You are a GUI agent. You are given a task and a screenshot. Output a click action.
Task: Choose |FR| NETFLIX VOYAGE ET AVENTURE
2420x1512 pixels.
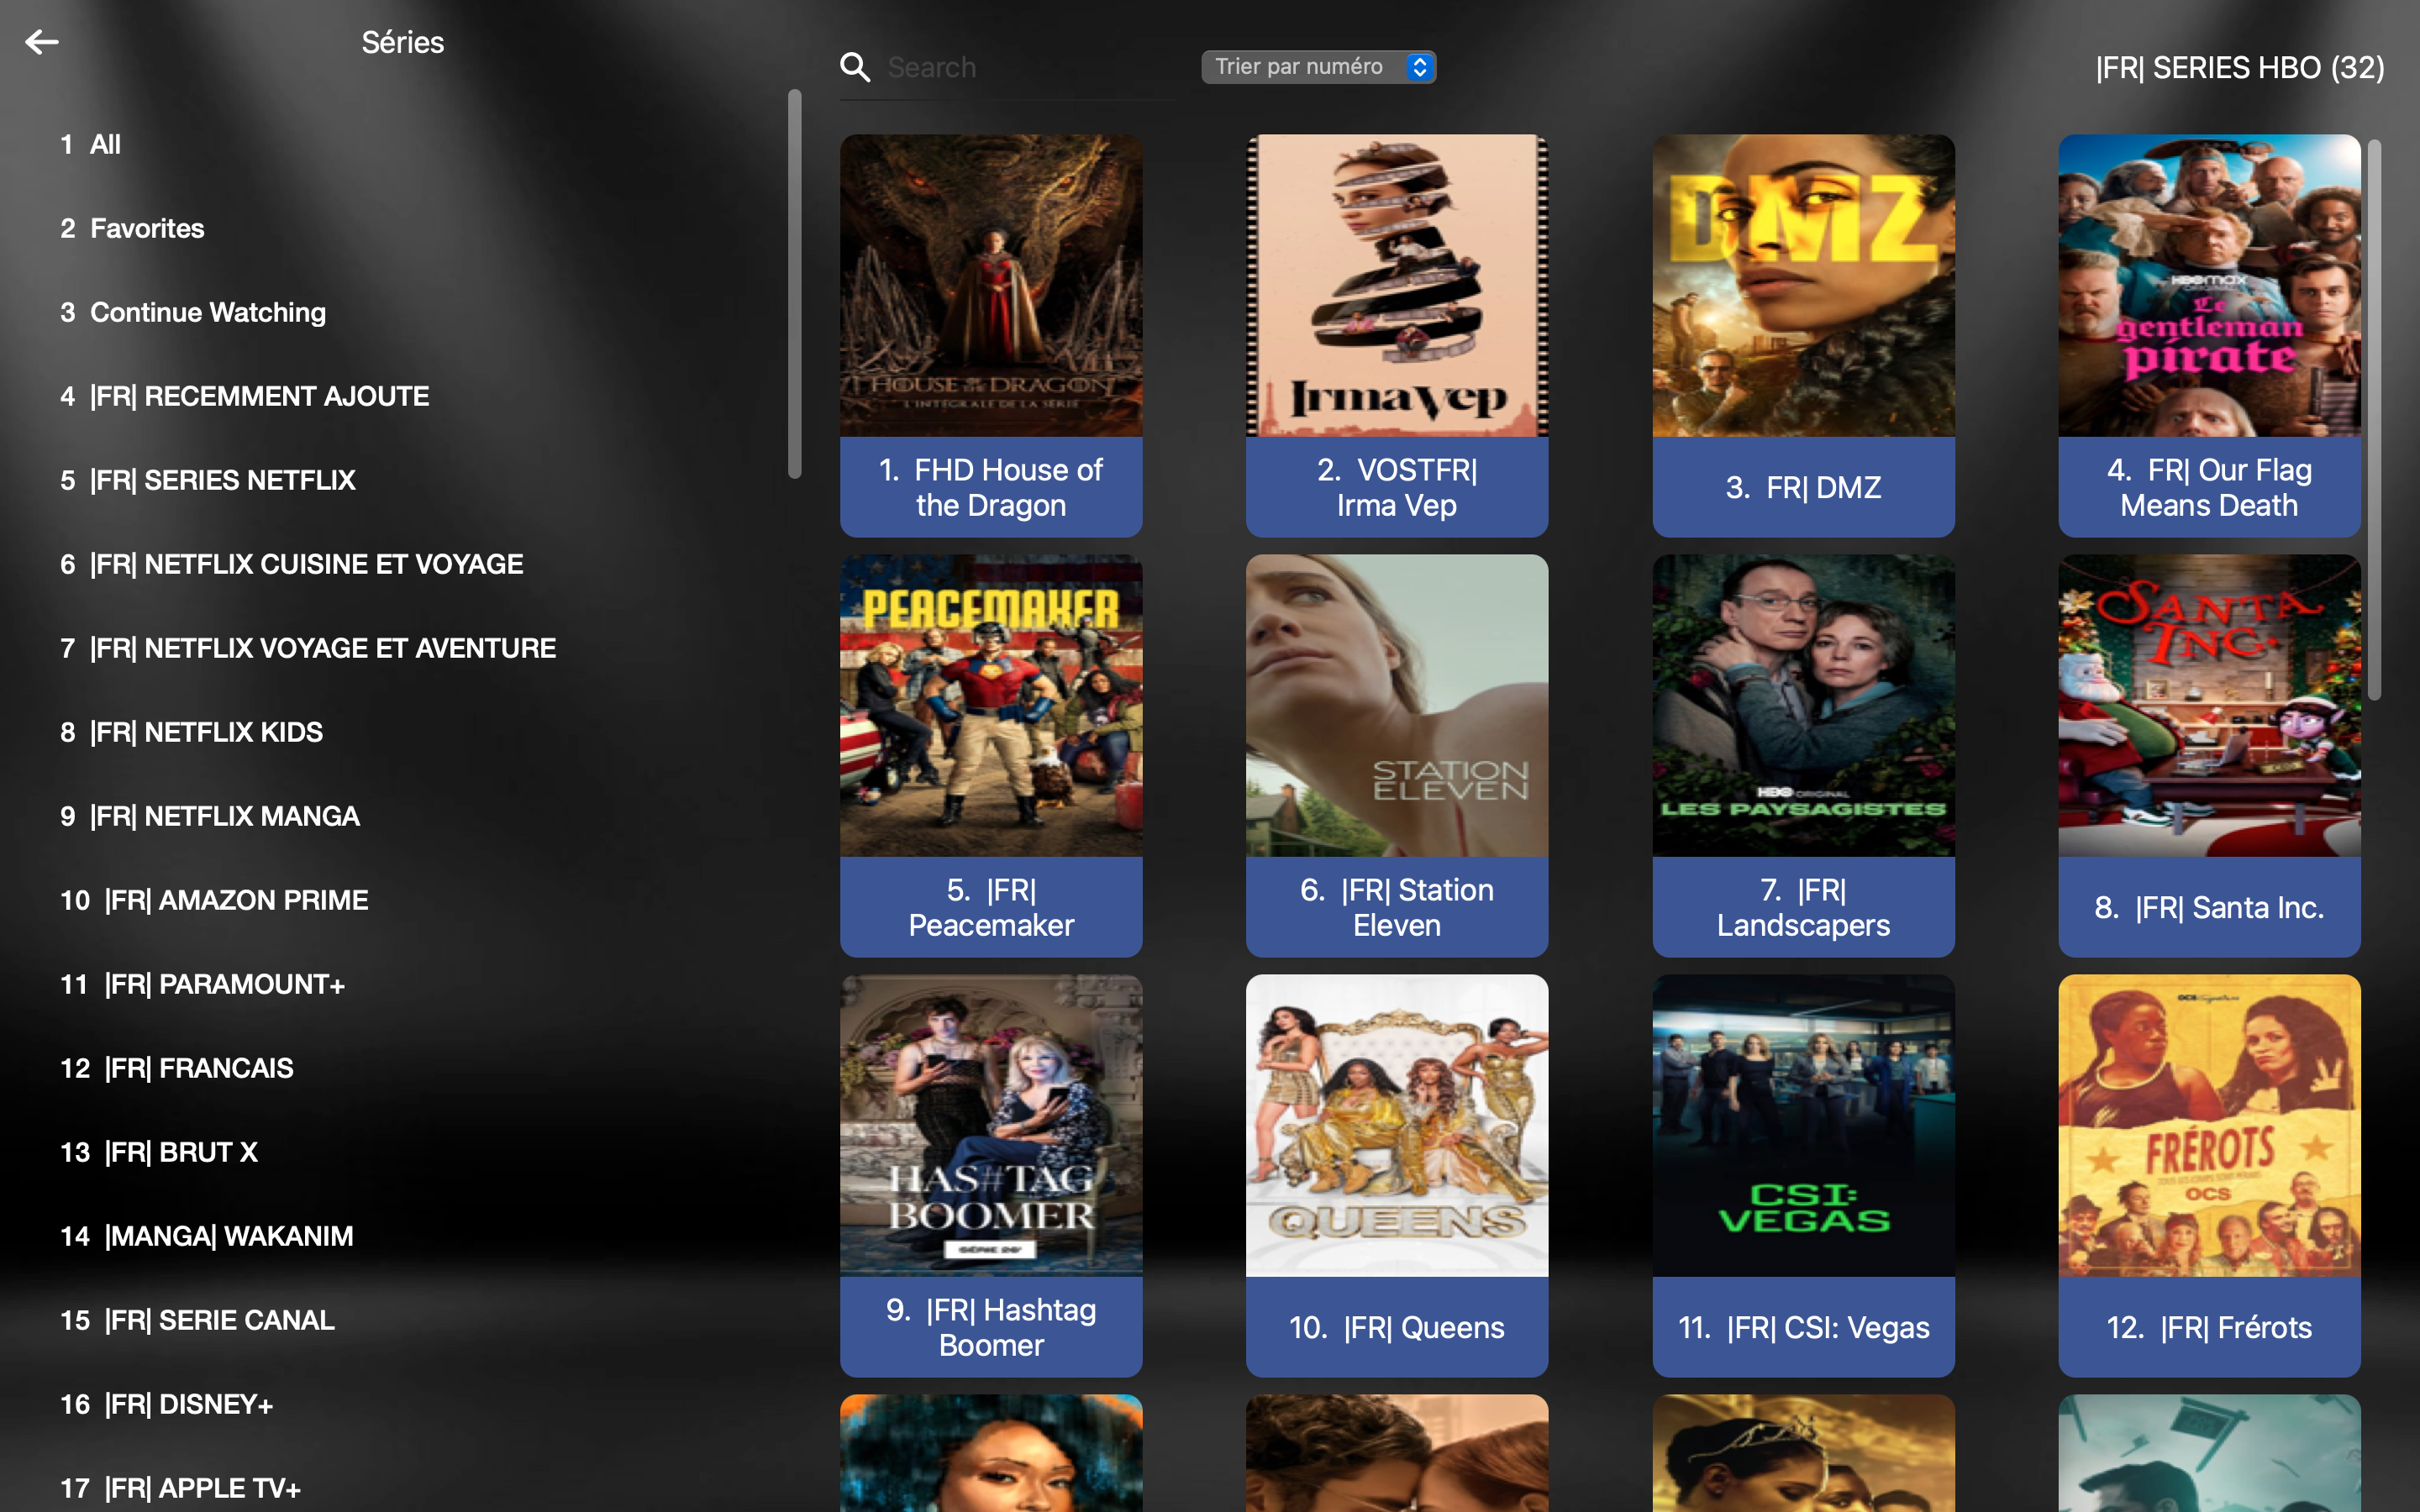[x=308, y=648]
